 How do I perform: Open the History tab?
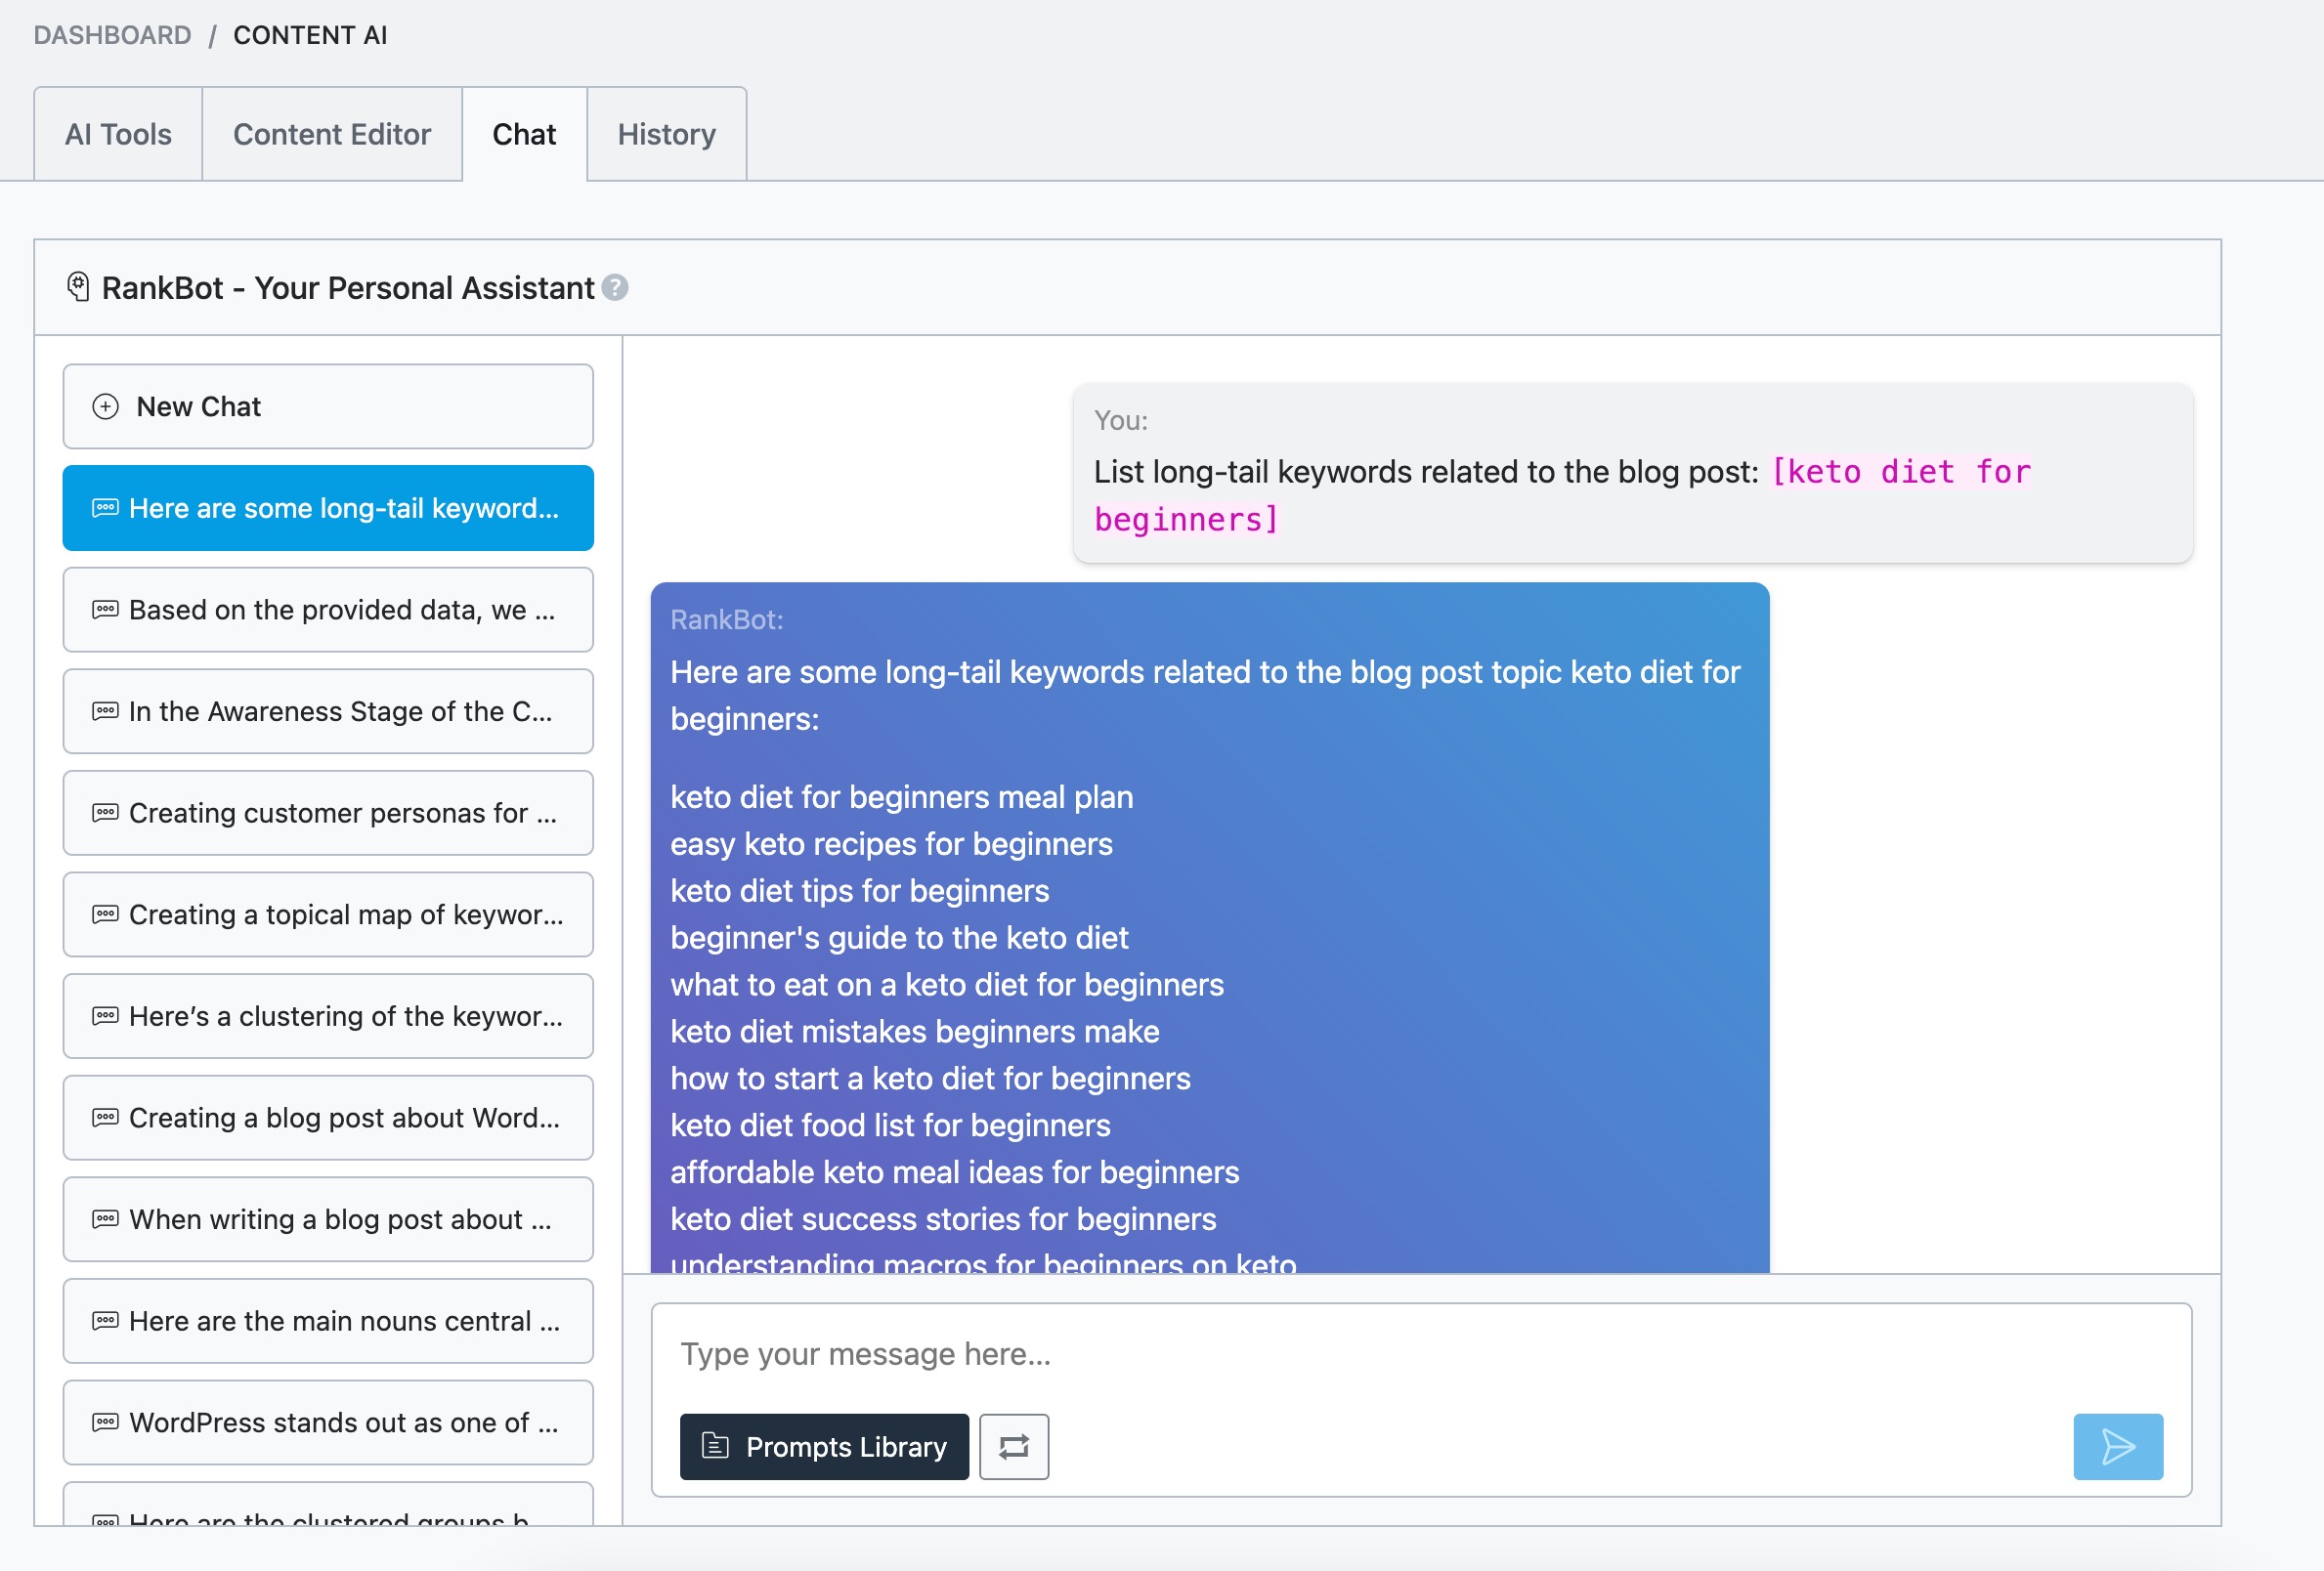[666, 134]
